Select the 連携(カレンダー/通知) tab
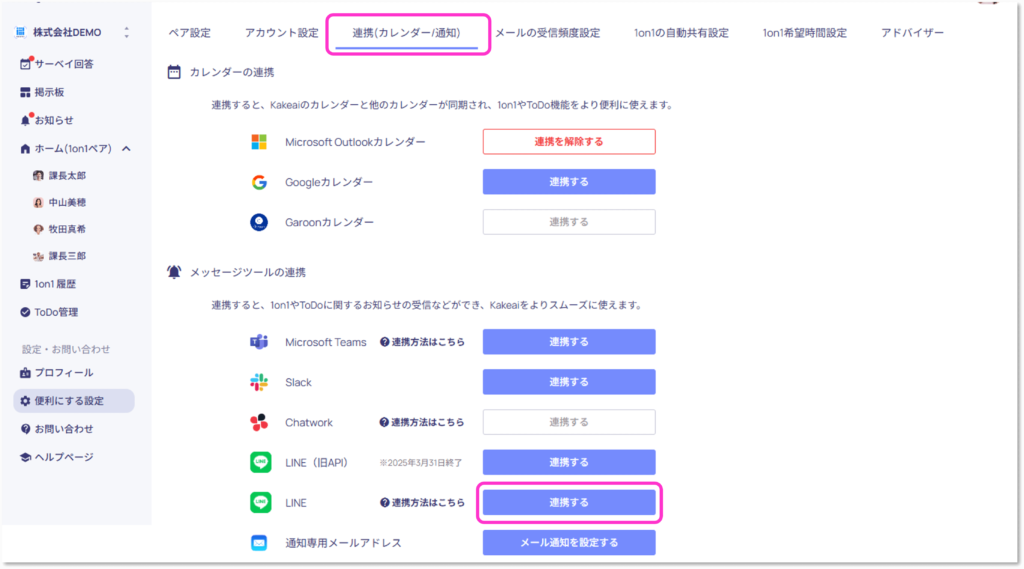1024x569 pixels. pos(406,33)
